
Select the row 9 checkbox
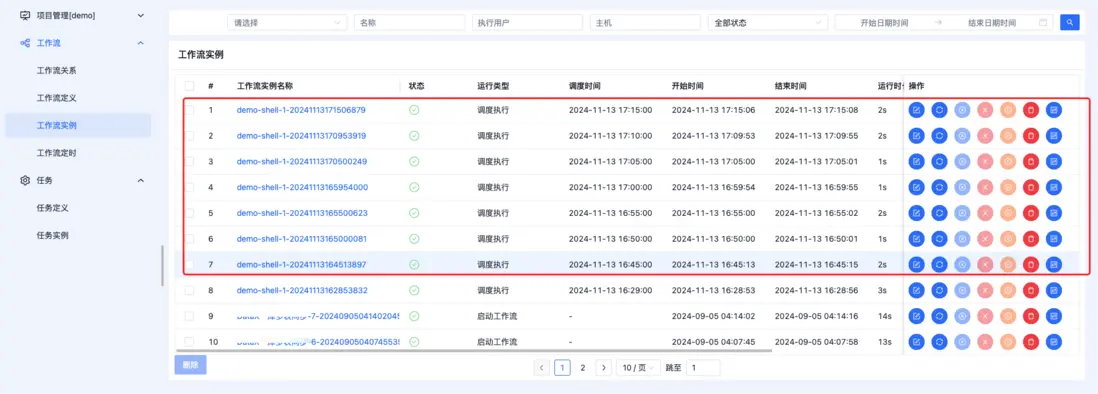click(x=189, y=316)
